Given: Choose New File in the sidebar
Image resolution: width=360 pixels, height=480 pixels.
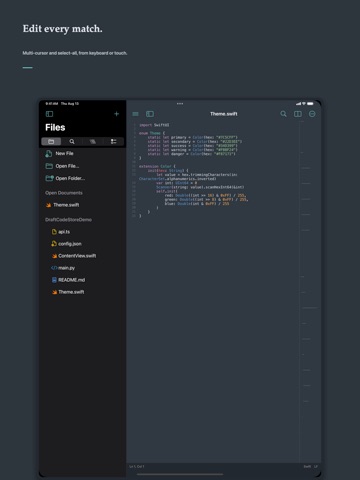Looking at the screenshot, I should 64,153.
